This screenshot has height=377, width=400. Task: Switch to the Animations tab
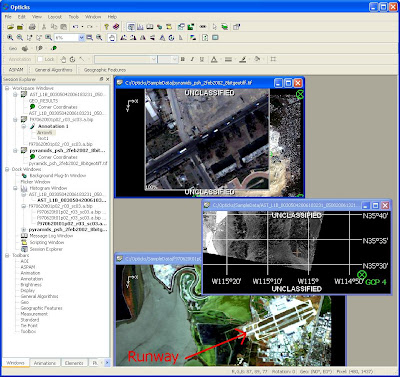pyautogui.click(x=45, y=363)
